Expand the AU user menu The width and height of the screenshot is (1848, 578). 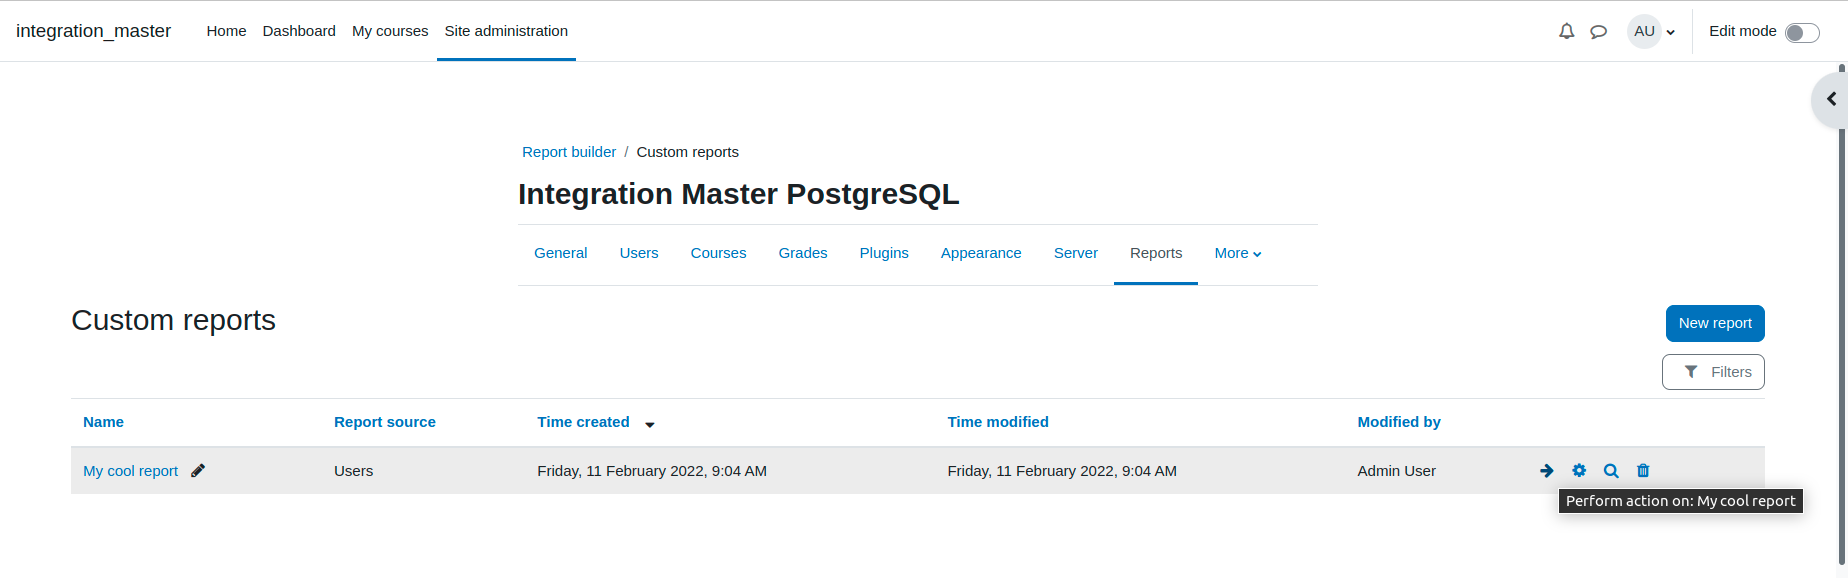(1652, 31)
